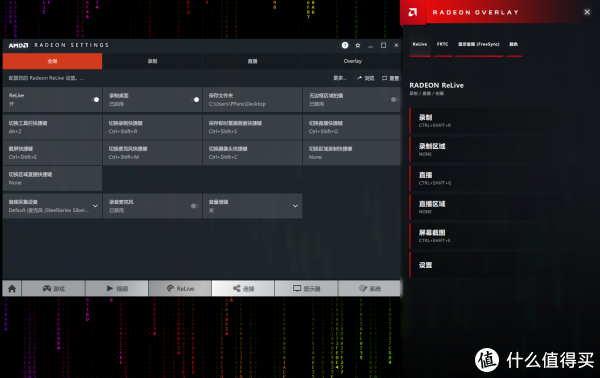Edit the camera hotkey tile Ctrl+Shift+C
600x378 pixels.
click(x=253, y=153)
